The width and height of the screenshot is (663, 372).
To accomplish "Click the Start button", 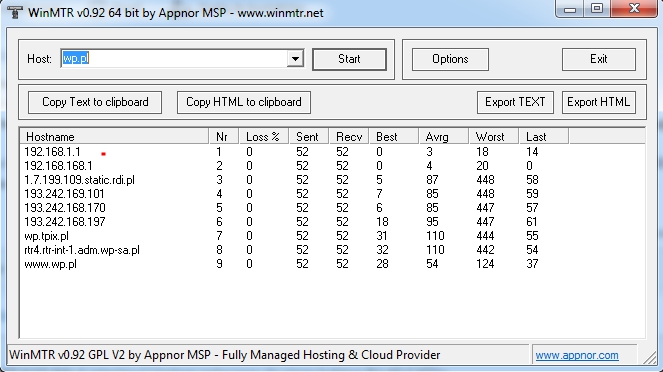I will pos(349,59).
